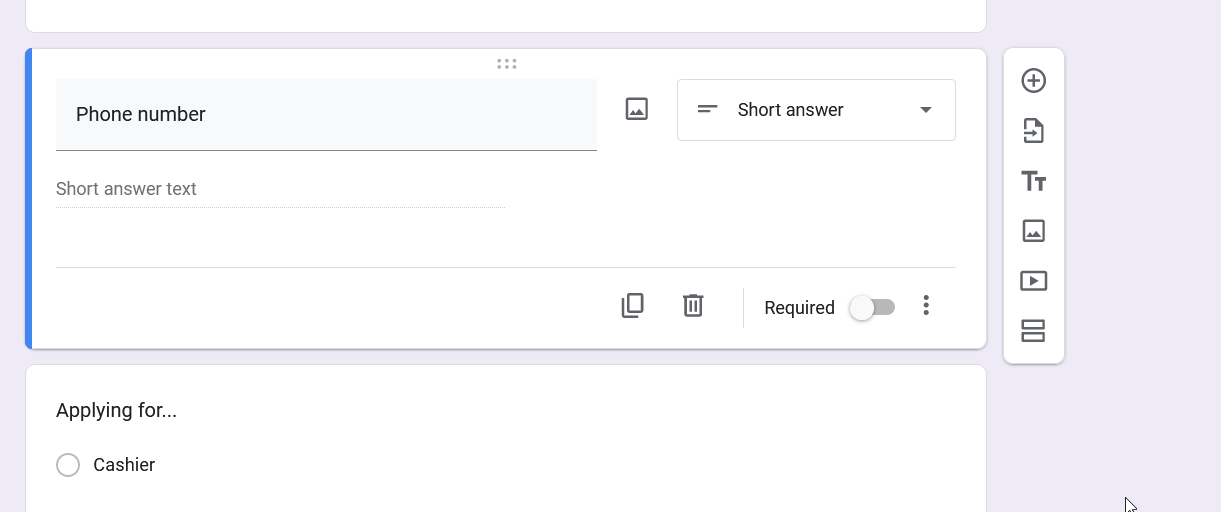Add a video from the side toolbar
The width and height of the screenshot is (1221, 512).
1033,281
